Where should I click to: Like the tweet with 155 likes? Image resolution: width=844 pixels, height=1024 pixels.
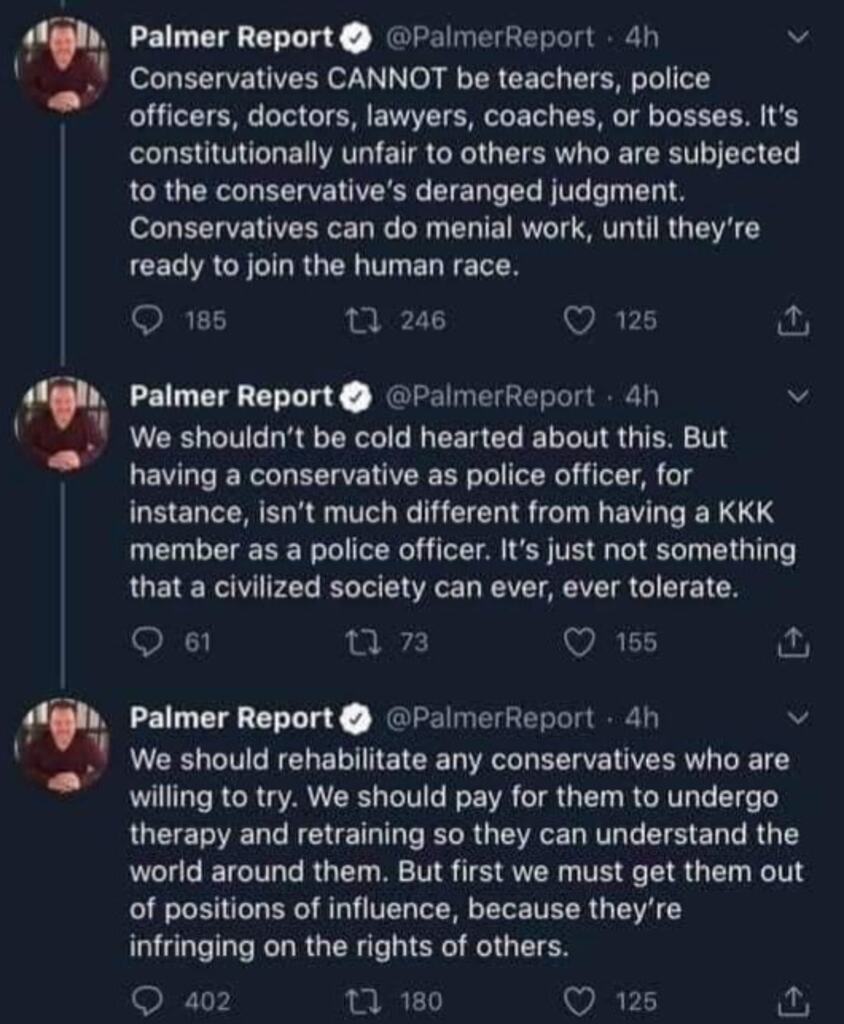(579, 643)
